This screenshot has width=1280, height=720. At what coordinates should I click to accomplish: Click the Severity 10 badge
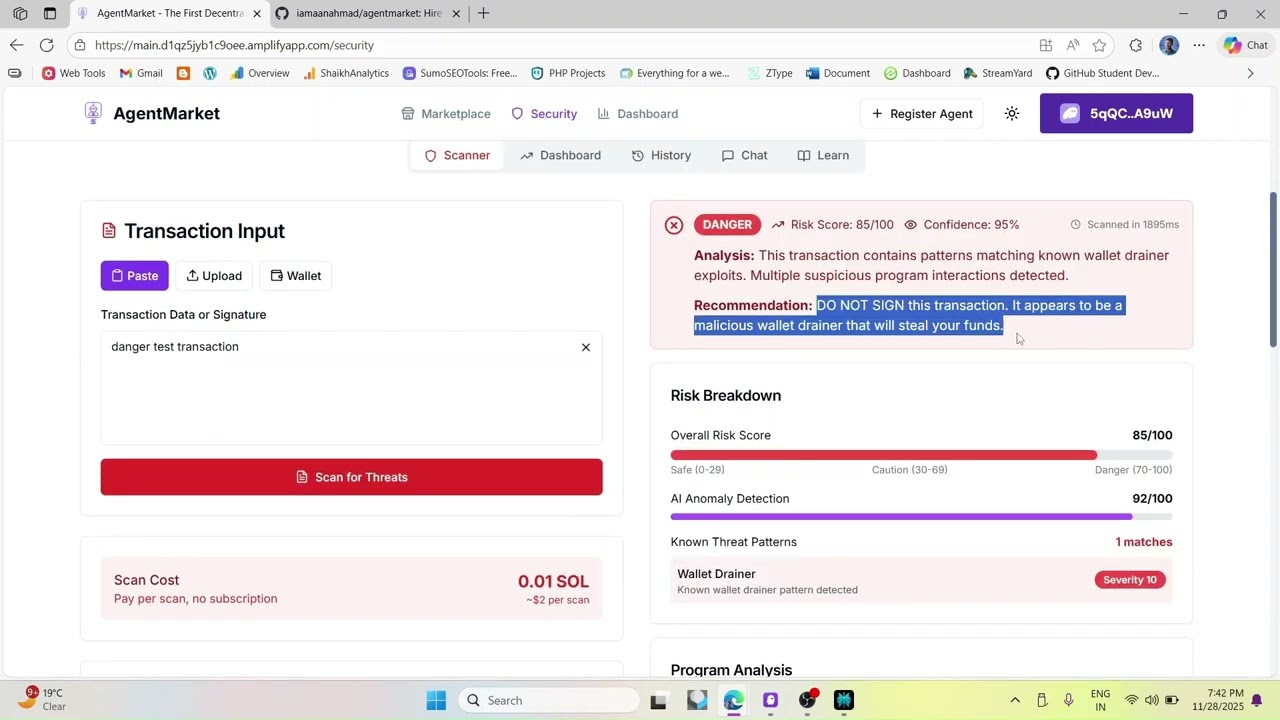[x=1130, y=580]
